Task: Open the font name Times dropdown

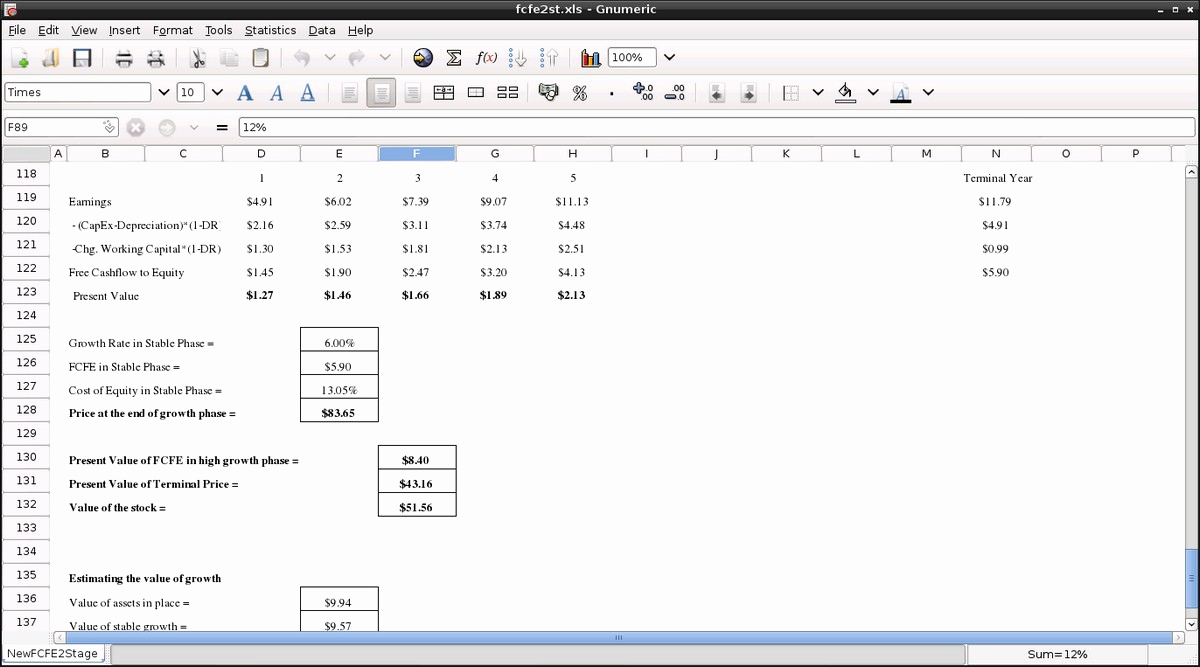Action: (x=164, y=93)
